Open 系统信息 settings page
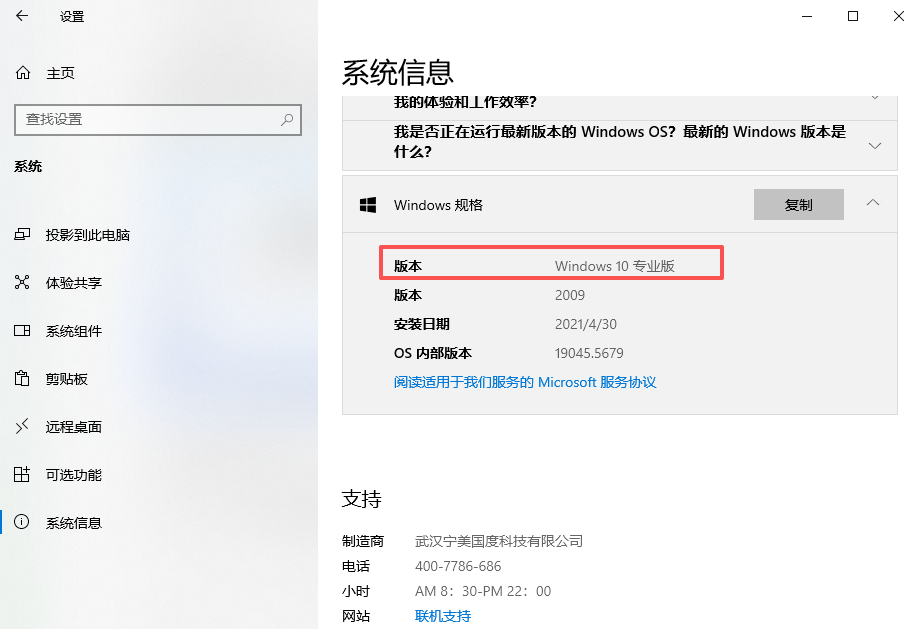Image resolution: width=918 pixels, height=629 pixels. coord(74,523)
